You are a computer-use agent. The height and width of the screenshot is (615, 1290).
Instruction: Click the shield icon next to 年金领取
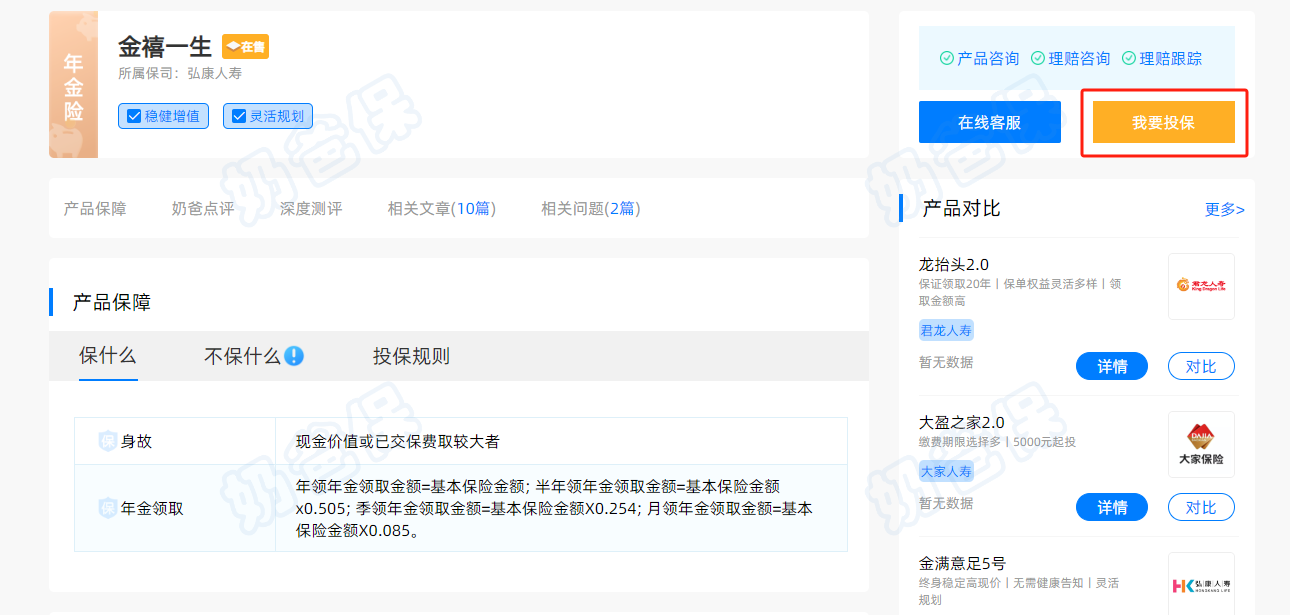pyautogui.click(x=107, y=508)
